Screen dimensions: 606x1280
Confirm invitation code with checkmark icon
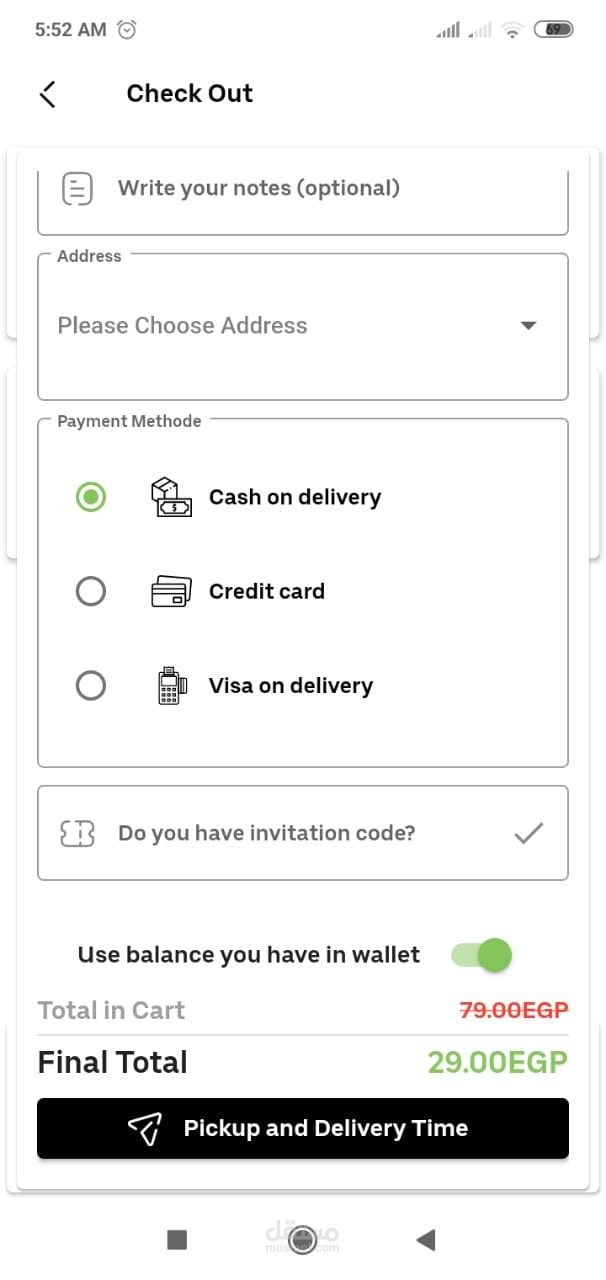(528, 833)
